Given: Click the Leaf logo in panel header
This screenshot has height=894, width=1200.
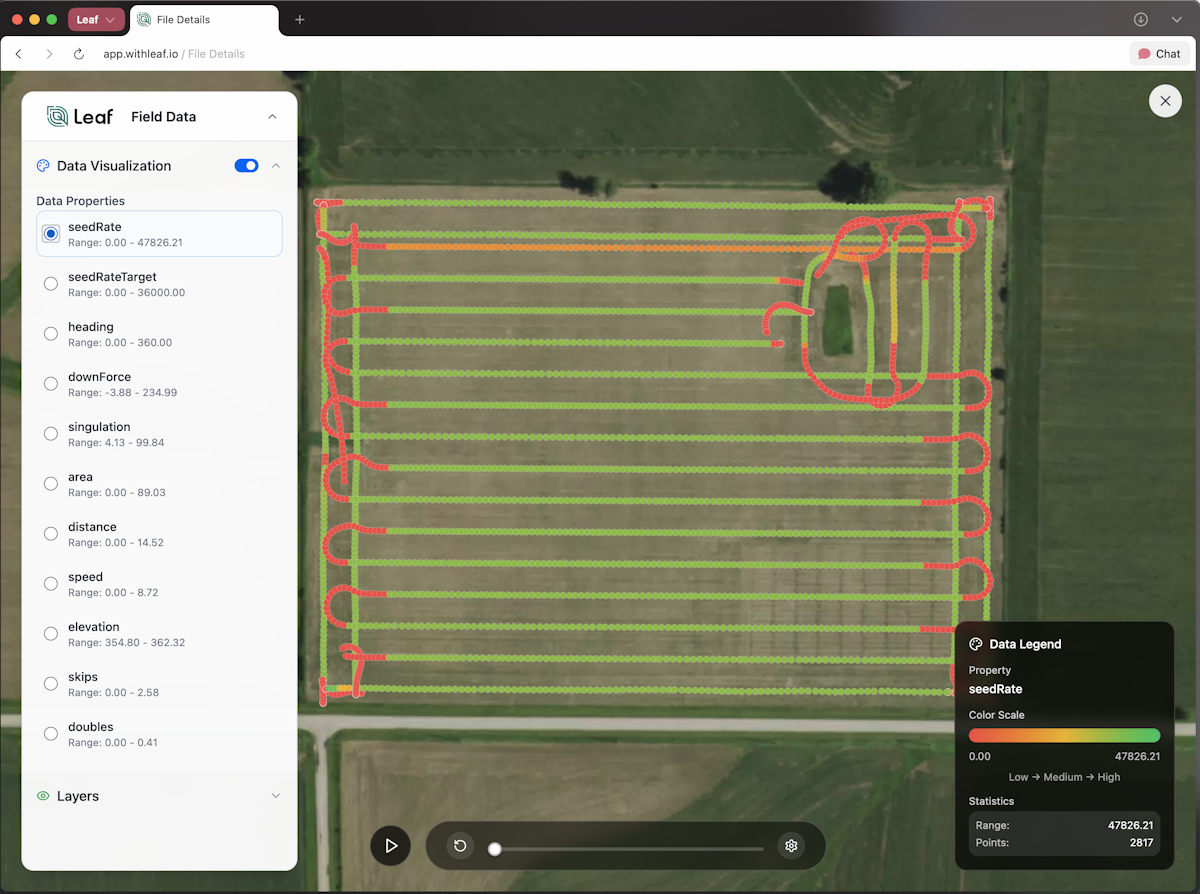Looking at the screenshot, I should 80,117.
